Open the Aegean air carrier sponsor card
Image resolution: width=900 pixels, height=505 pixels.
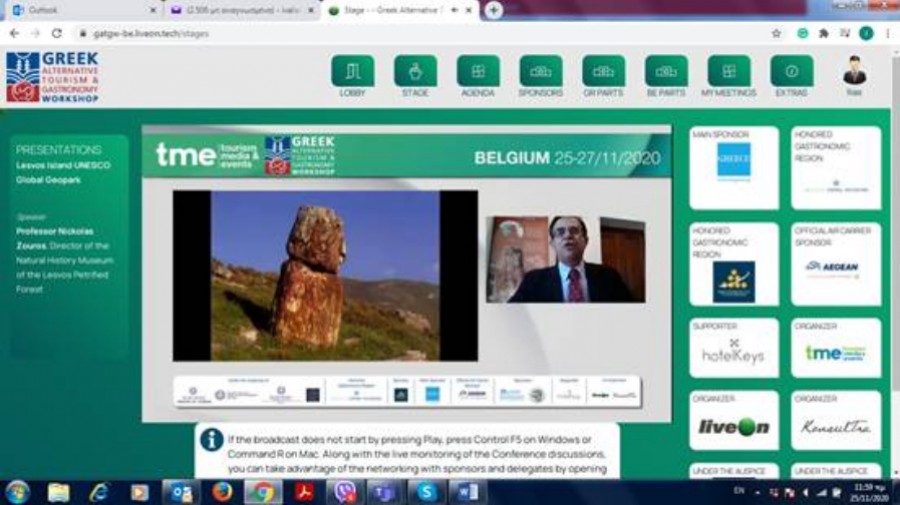point(836,264)
